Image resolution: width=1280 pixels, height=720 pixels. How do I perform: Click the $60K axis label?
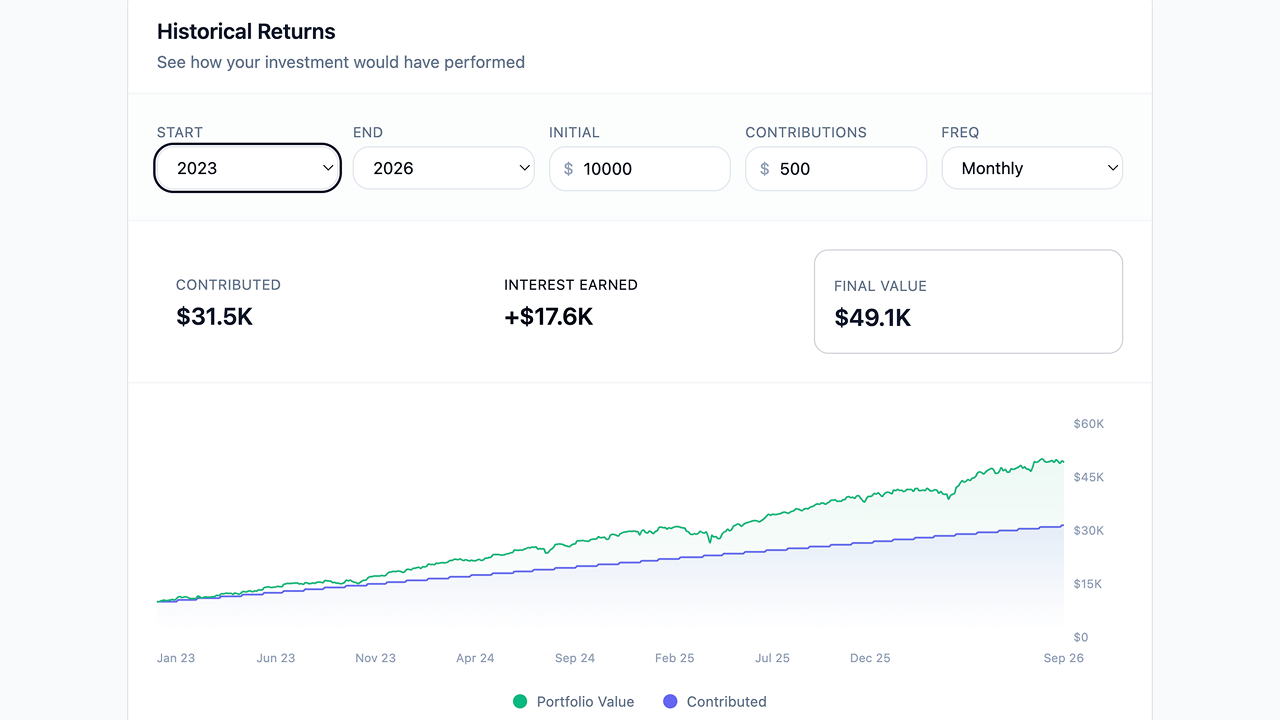tap(1088, 424)
